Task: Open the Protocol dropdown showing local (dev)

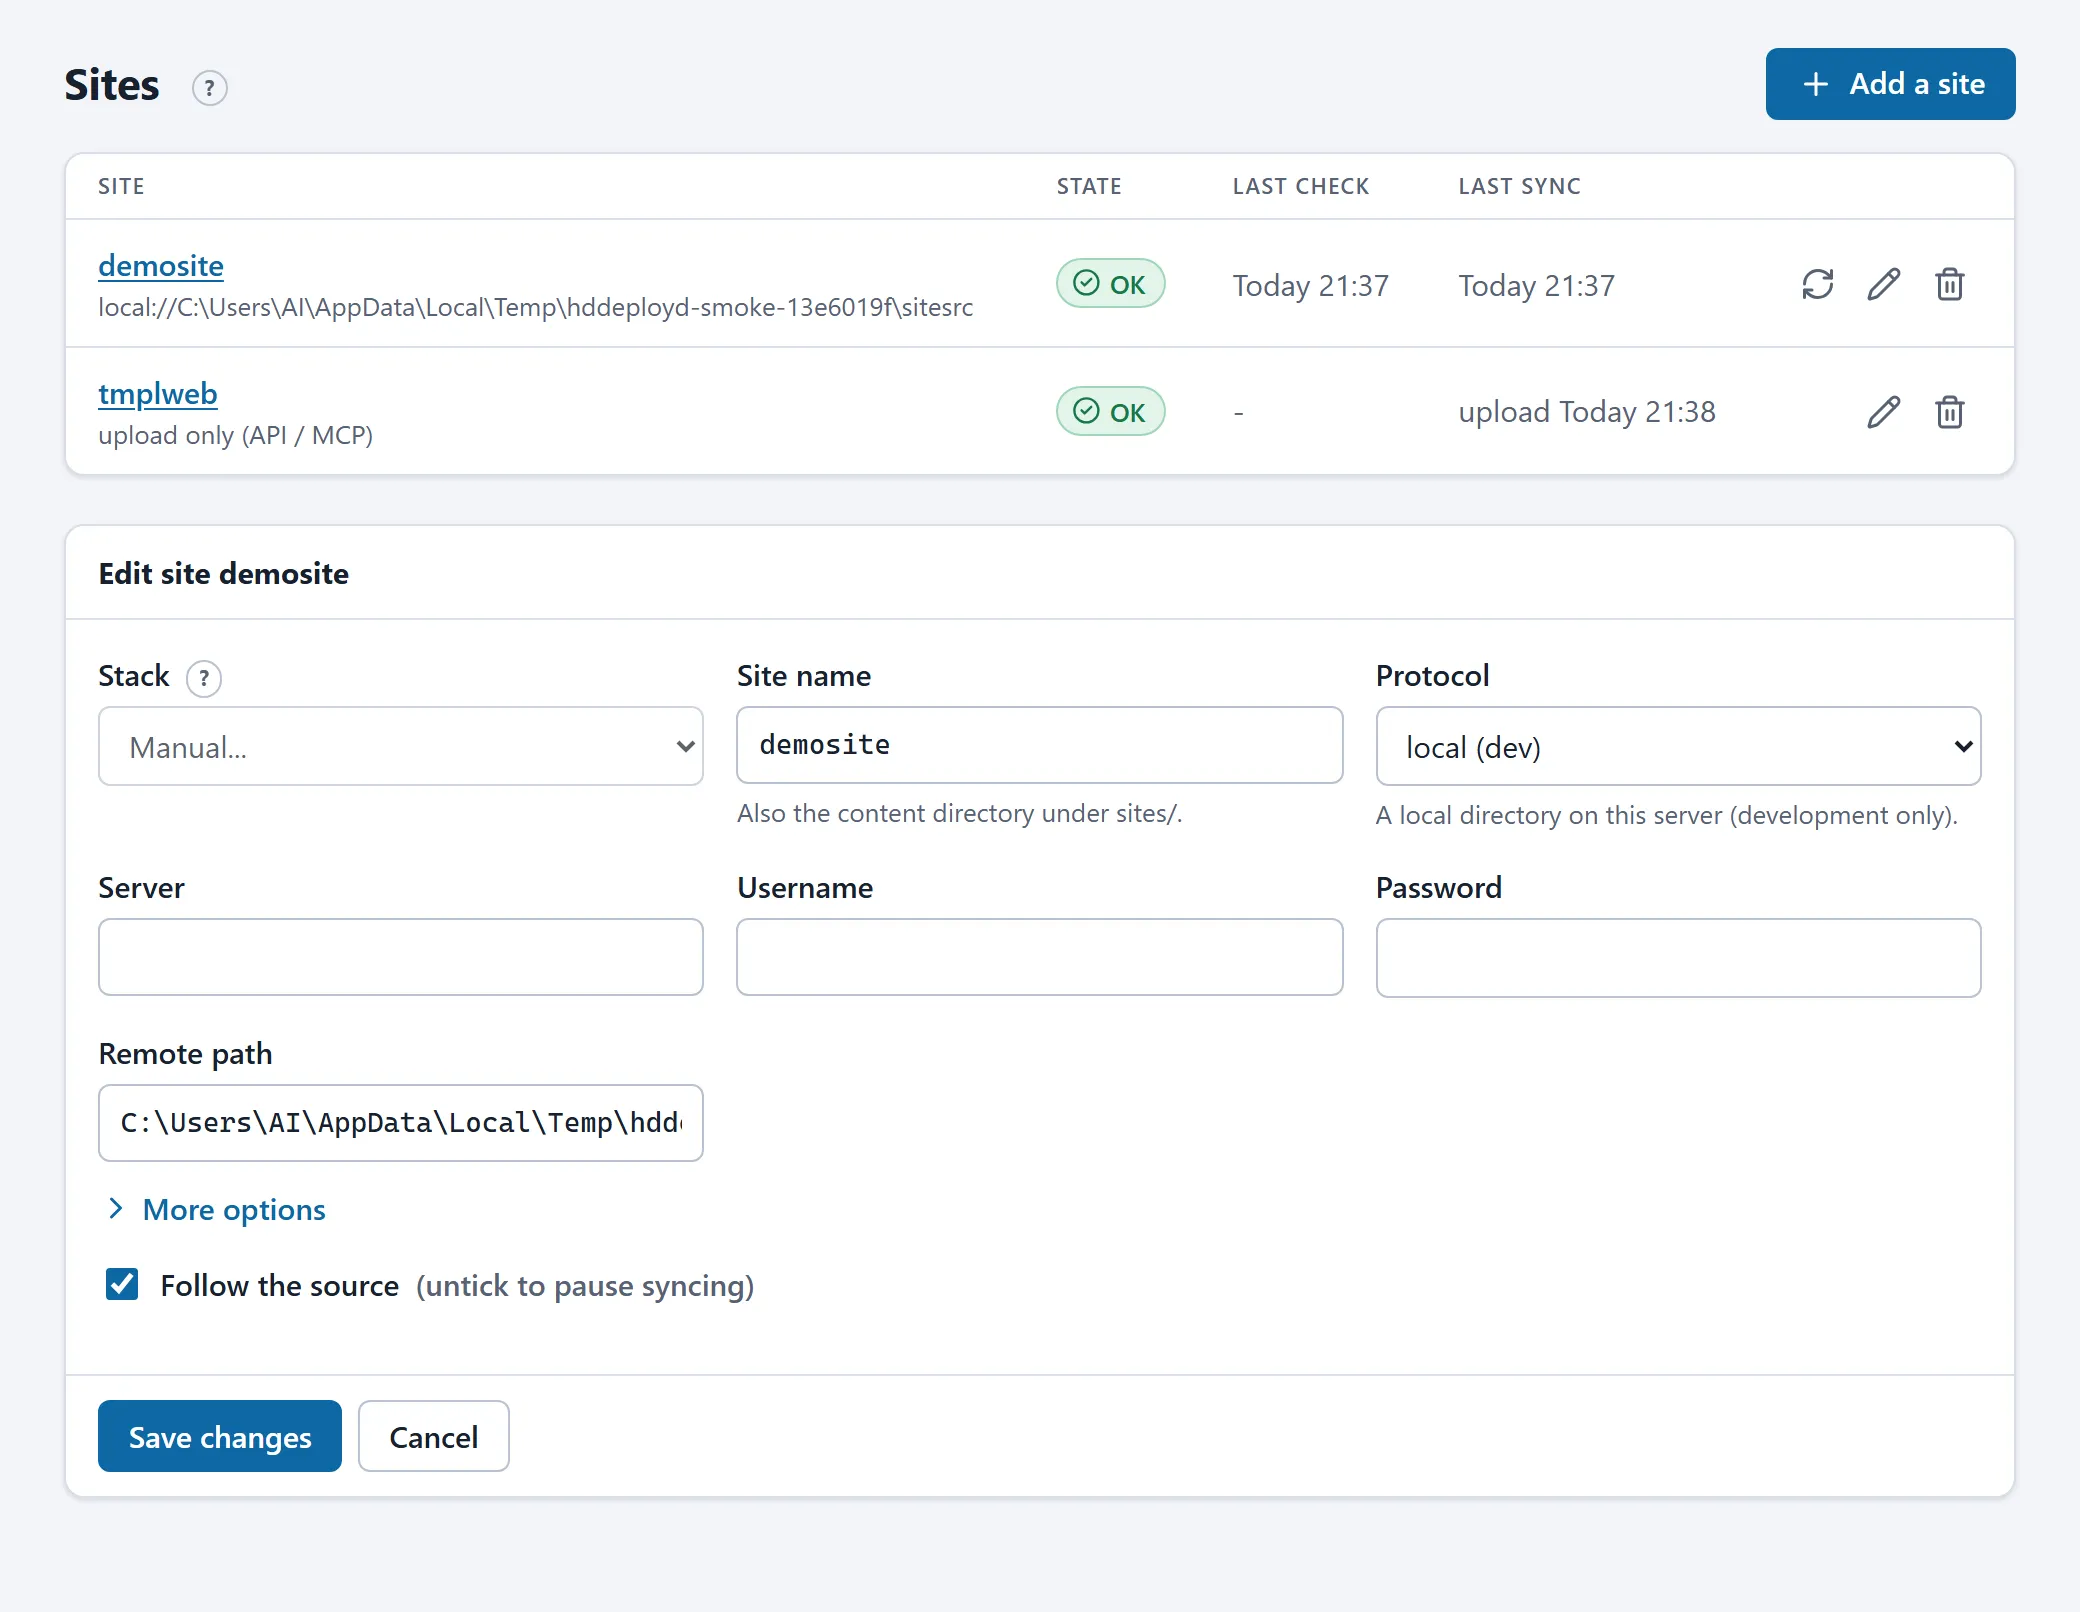Action: click(1678, 746)
